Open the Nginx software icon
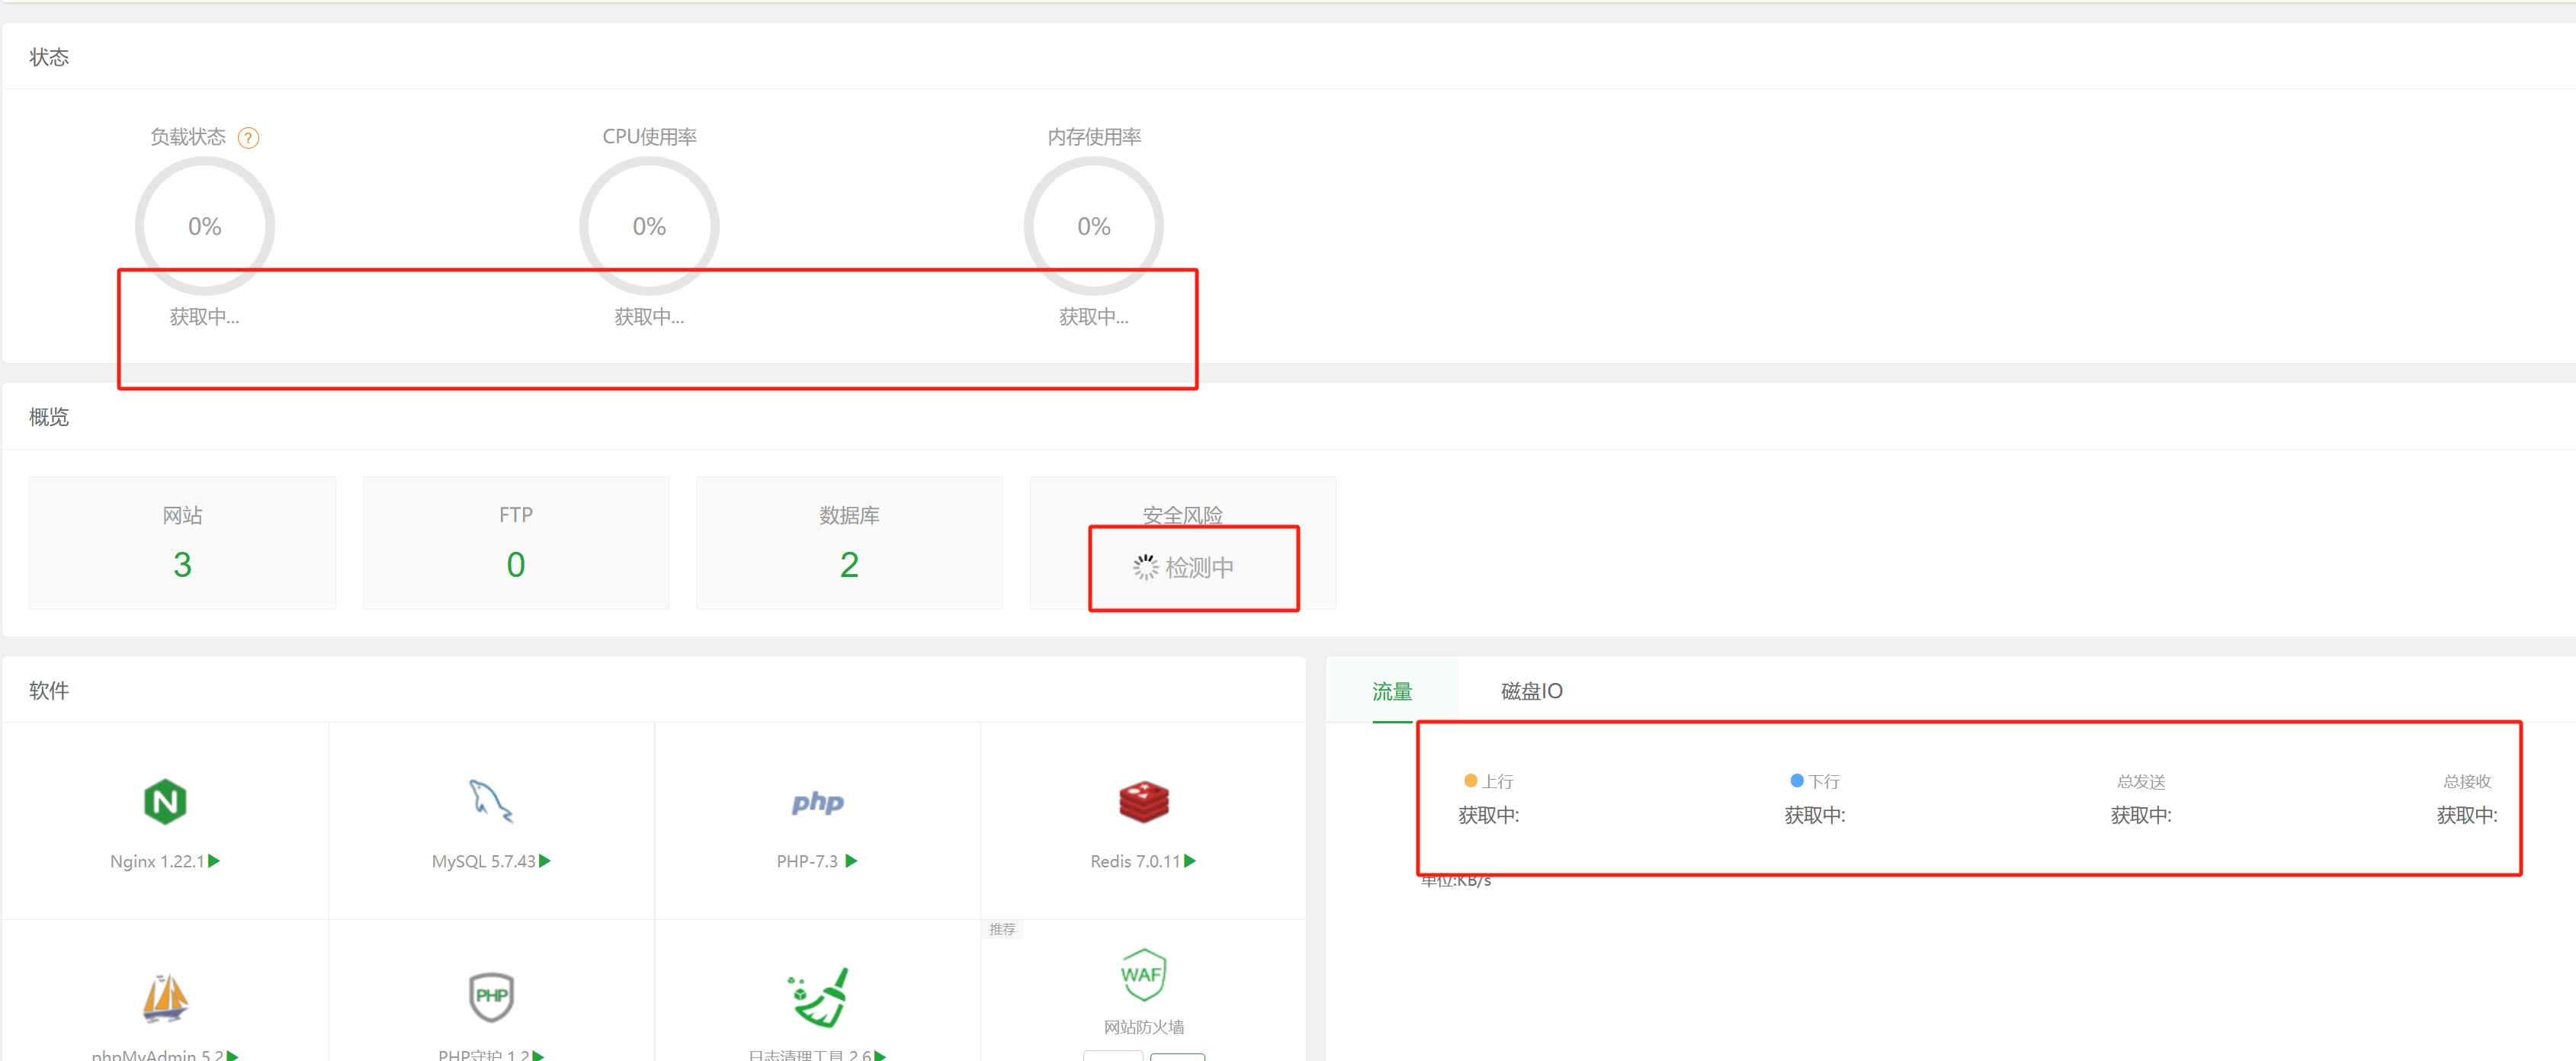 [x=165, y=801]
